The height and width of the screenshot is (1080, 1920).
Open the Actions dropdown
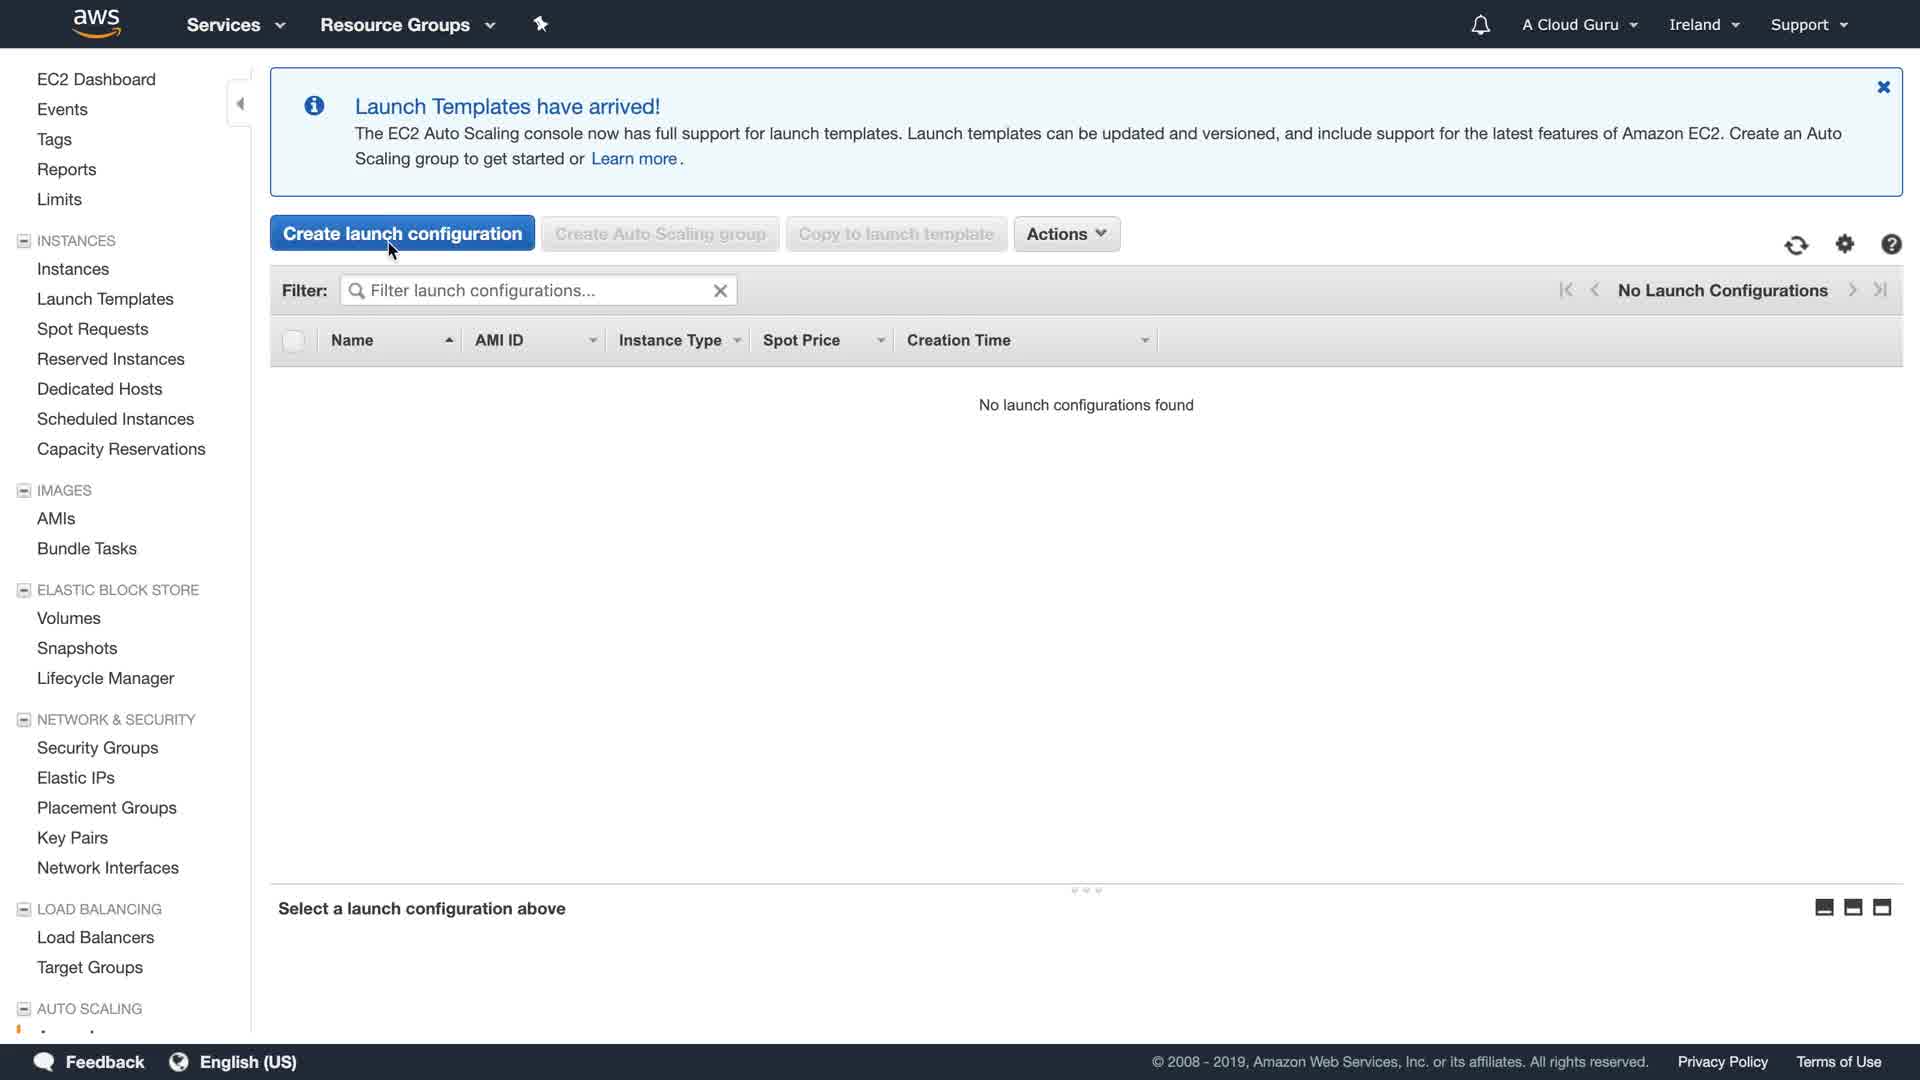point(1066,234)
